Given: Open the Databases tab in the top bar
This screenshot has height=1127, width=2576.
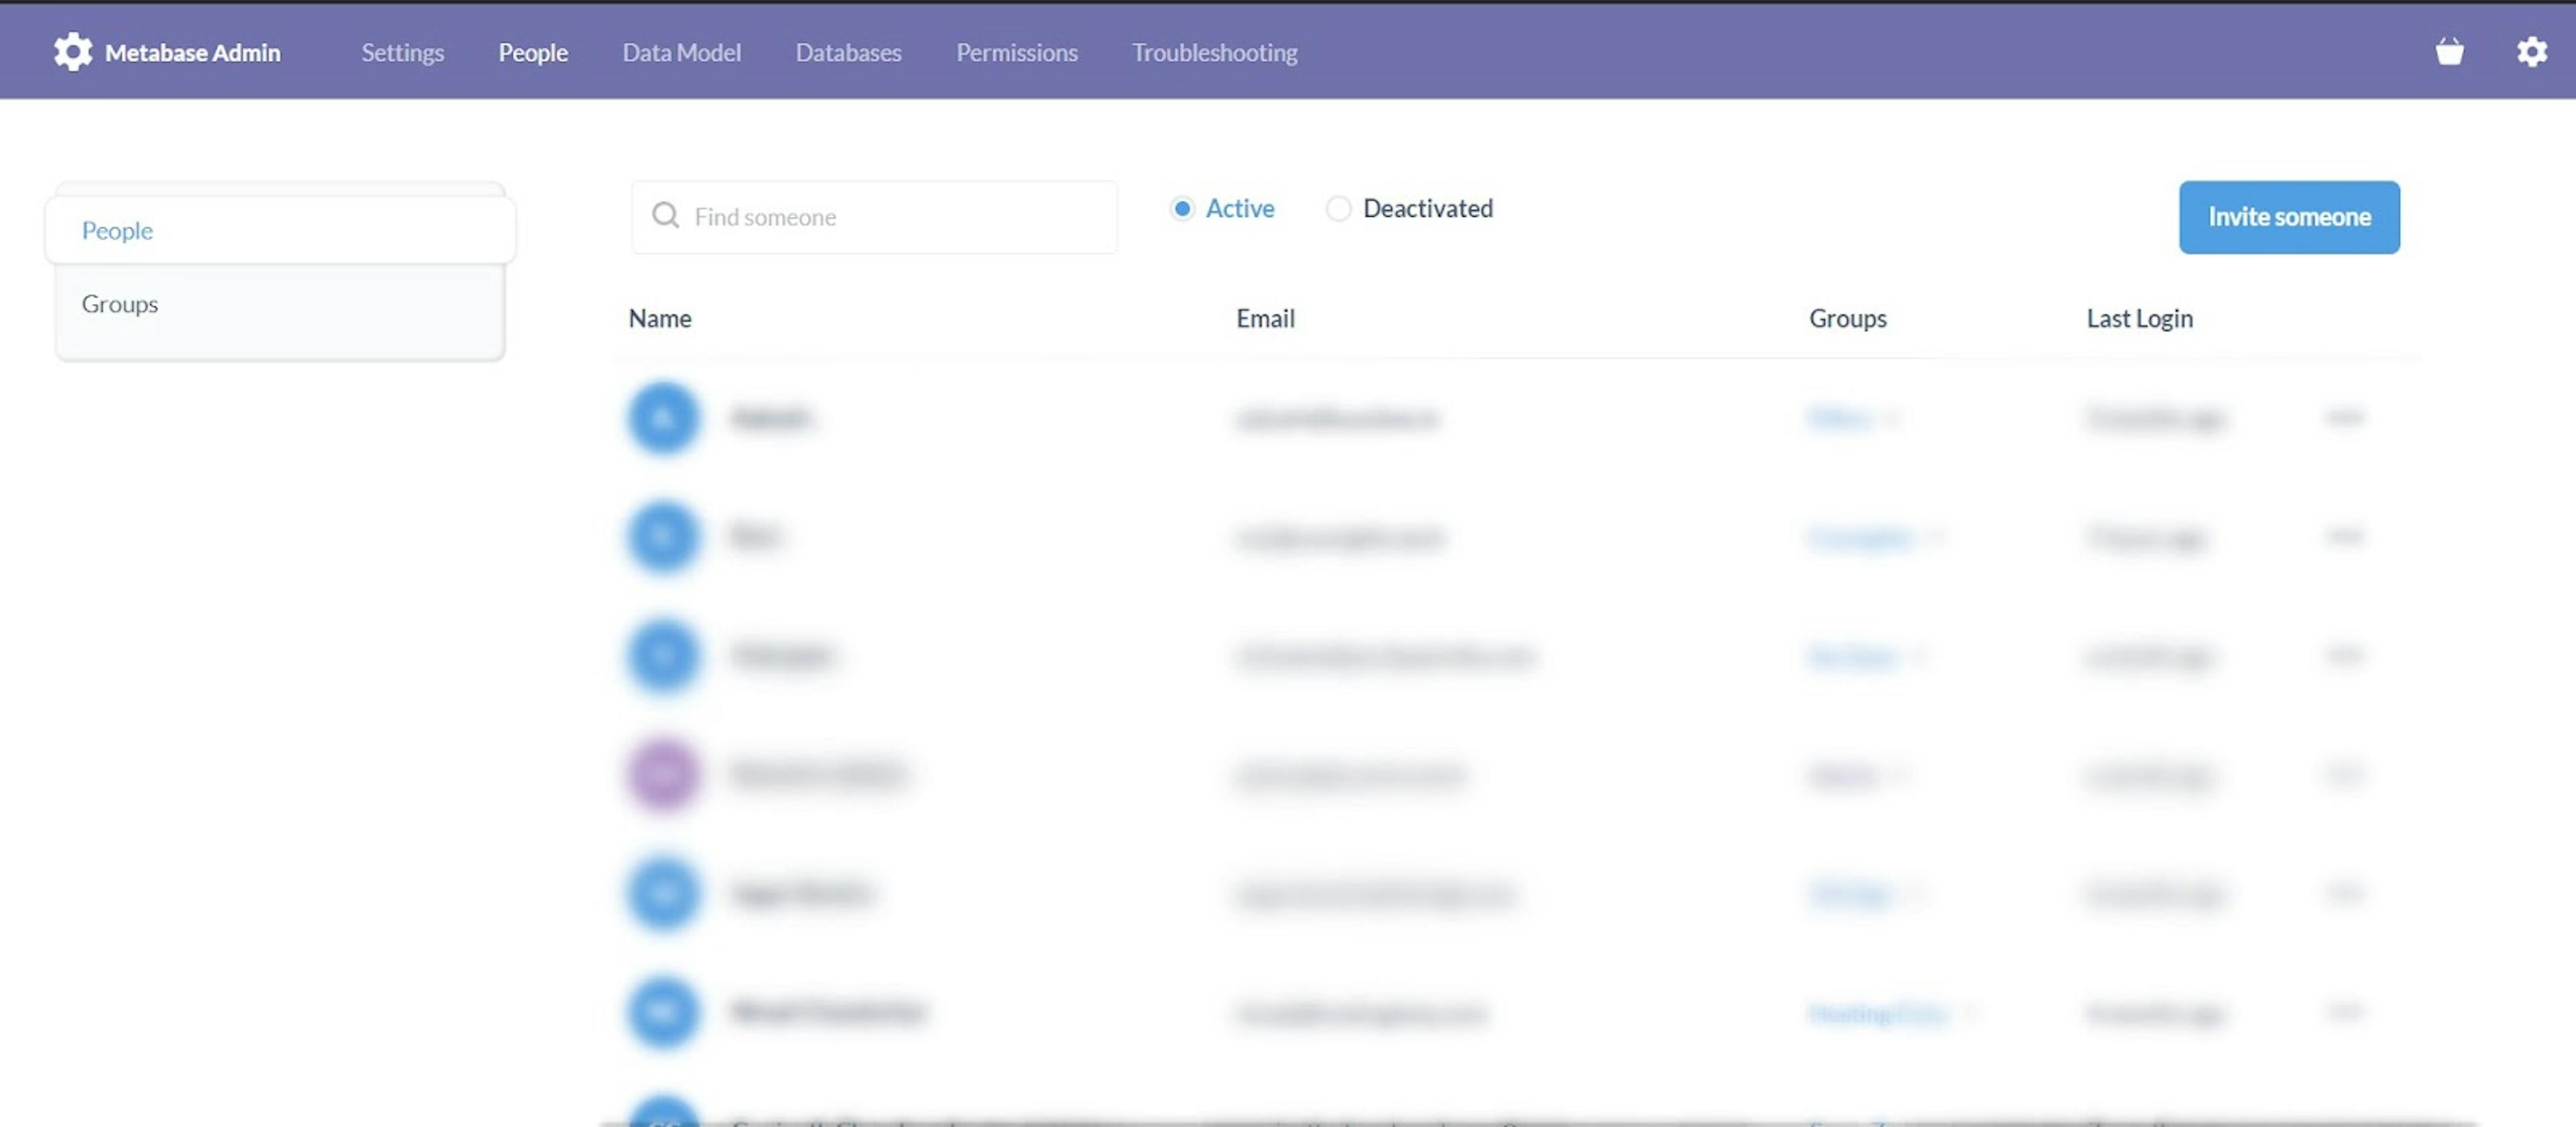Looking at the screenshot, I should click(x=848, y=52).
